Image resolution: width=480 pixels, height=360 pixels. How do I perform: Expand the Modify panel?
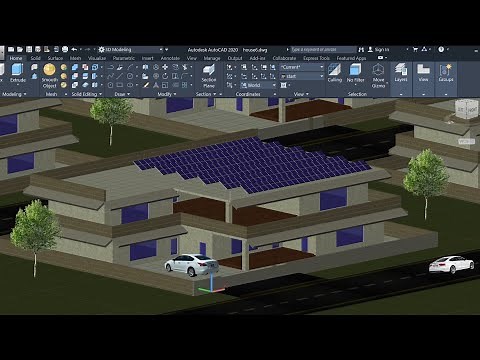[x=167, y=94]
